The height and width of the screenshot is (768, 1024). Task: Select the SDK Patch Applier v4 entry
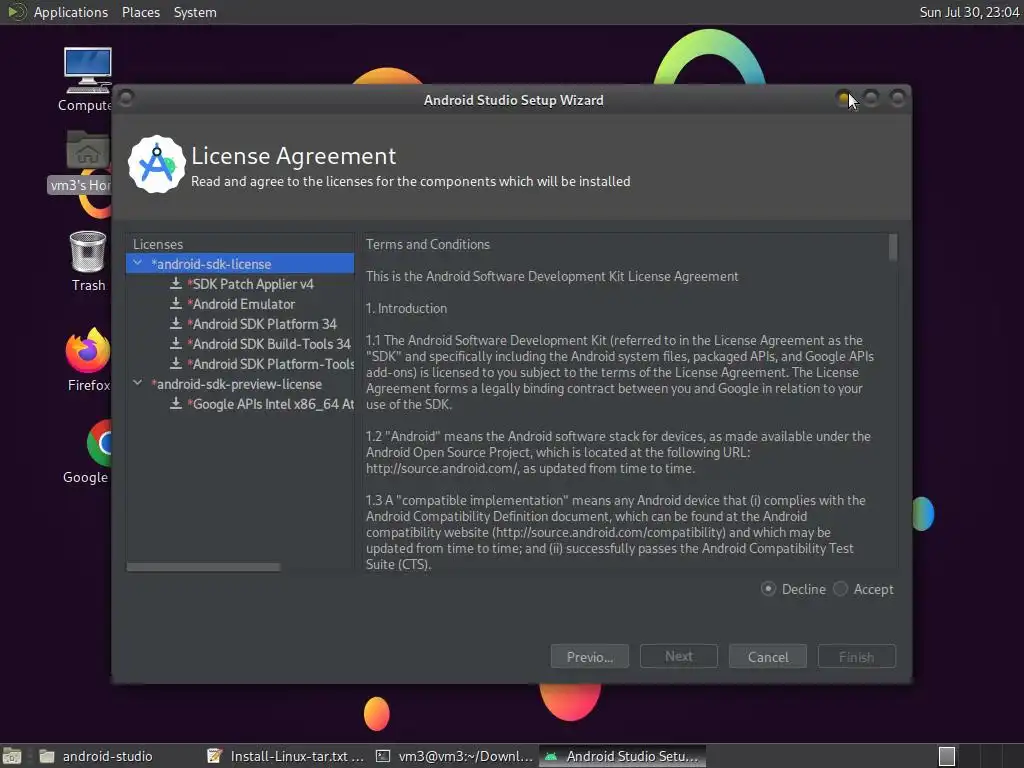(250, 284)
